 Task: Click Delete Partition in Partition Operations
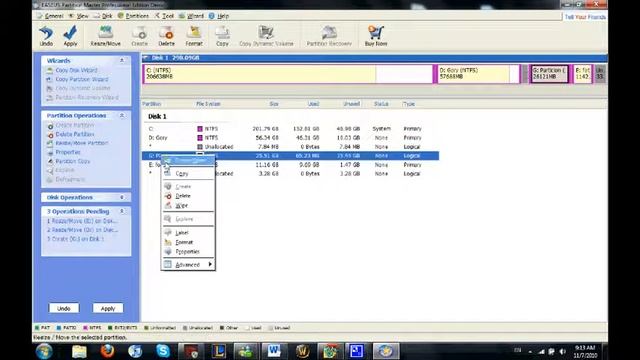[x=75, y=134]
